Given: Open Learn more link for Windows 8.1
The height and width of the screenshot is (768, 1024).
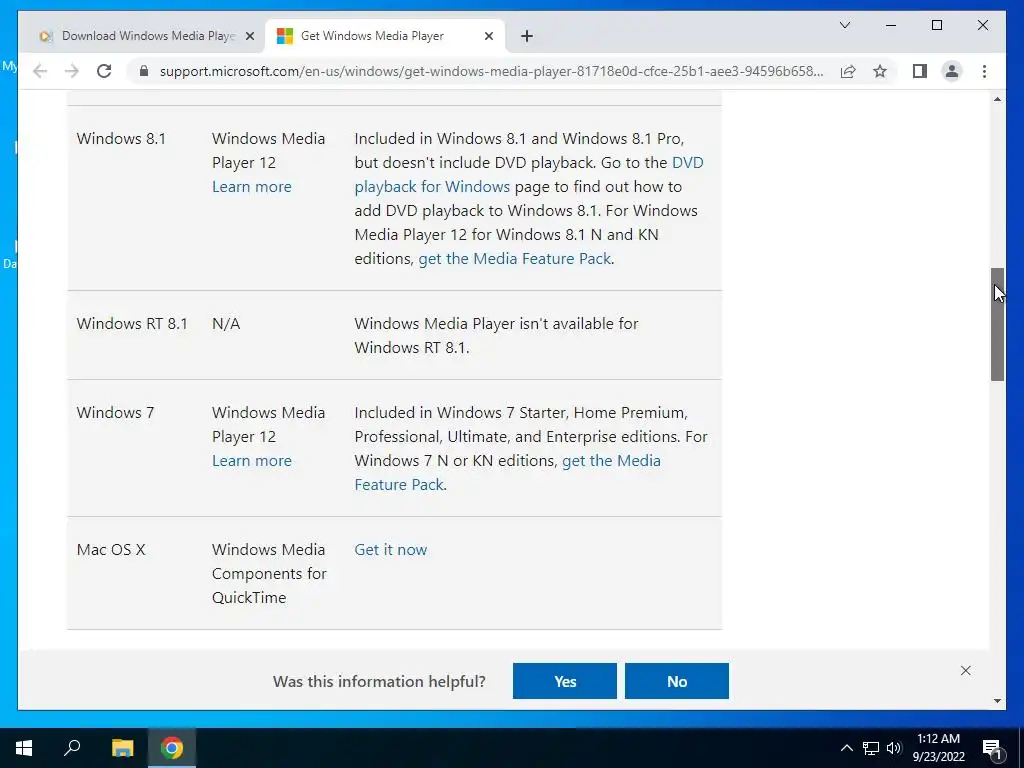Looking at the screenshot, I should click(x=251, y=187).
